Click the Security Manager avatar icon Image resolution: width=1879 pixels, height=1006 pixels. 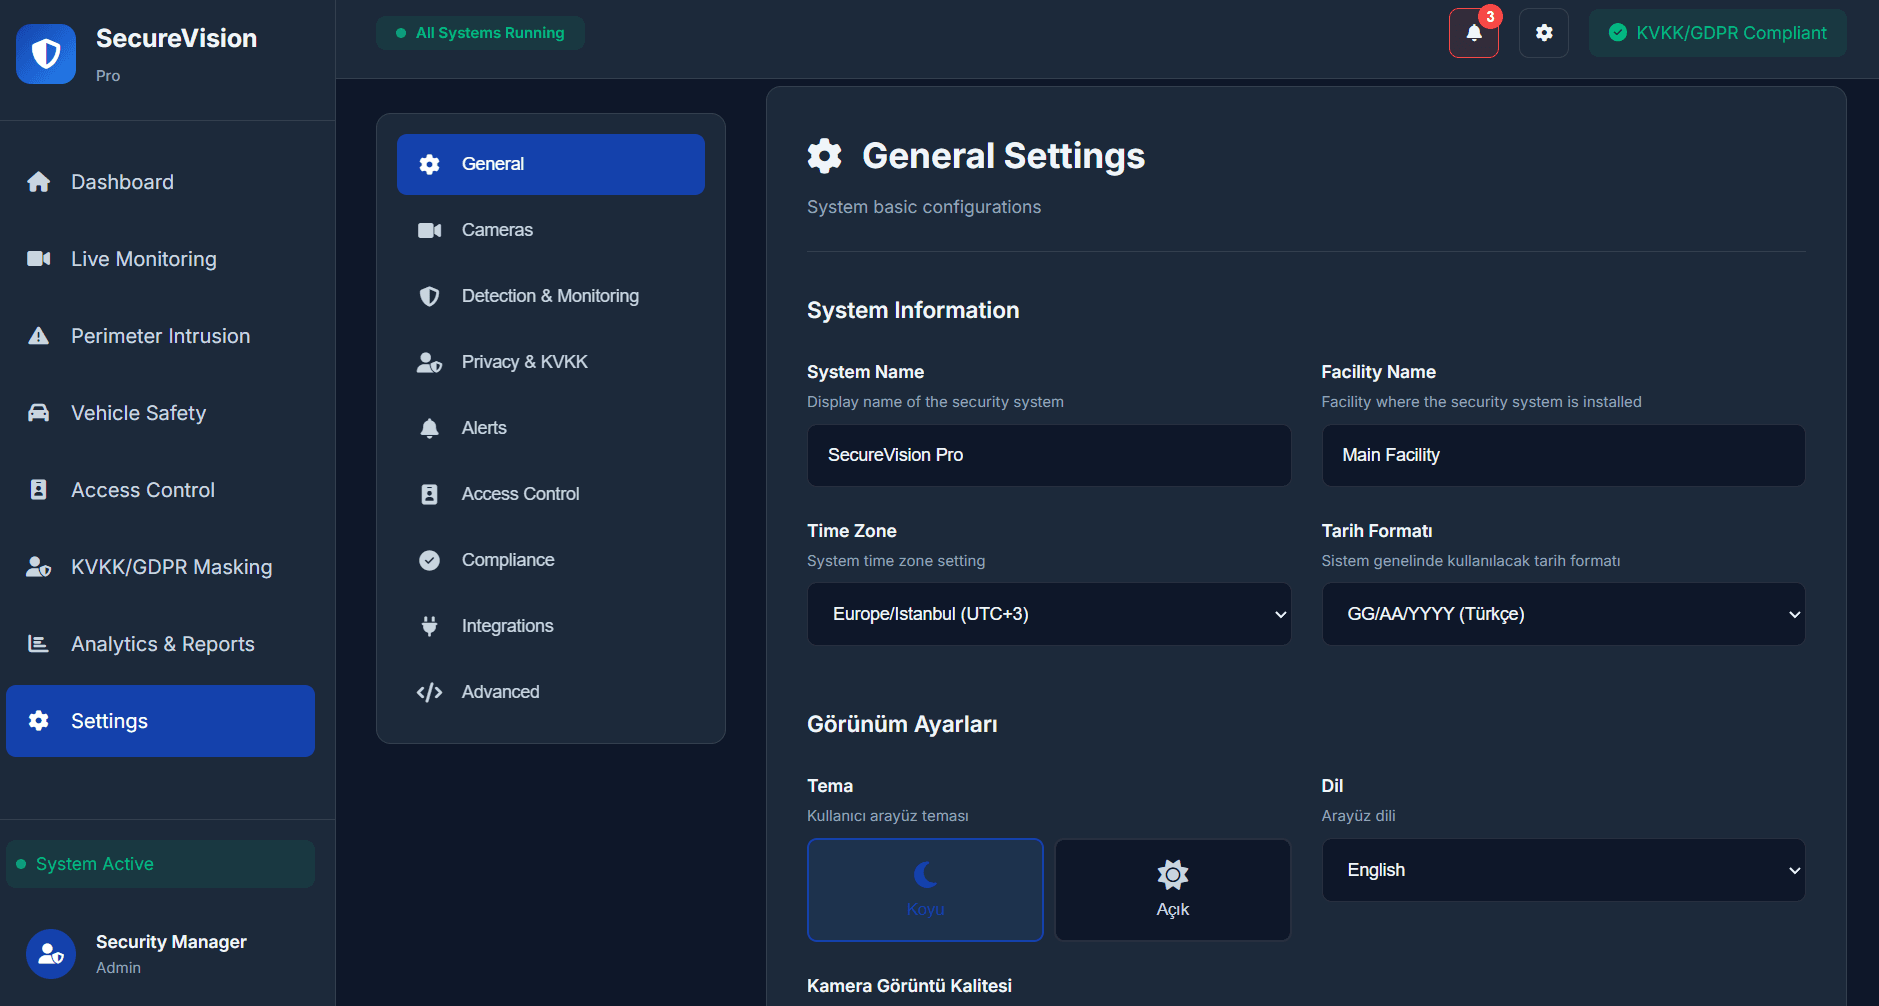click(x=51, y=954)
